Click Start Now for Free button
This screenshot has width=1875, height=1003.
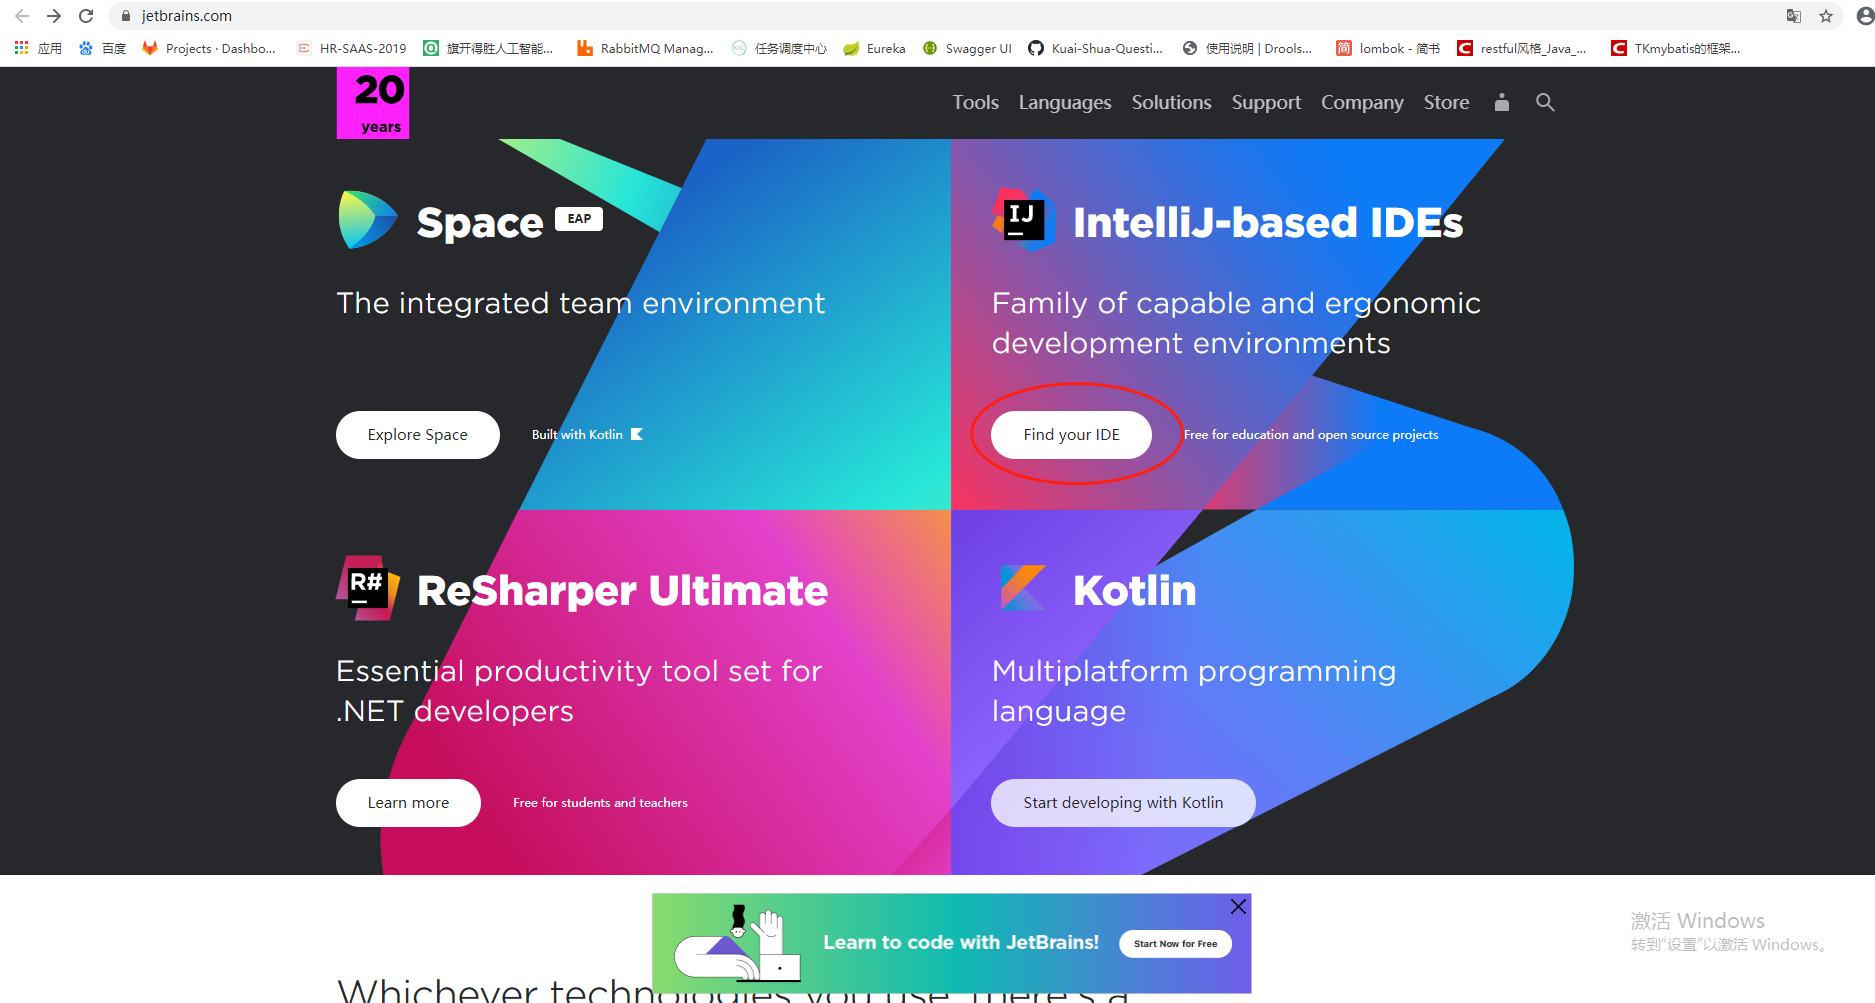(1175, 944)
